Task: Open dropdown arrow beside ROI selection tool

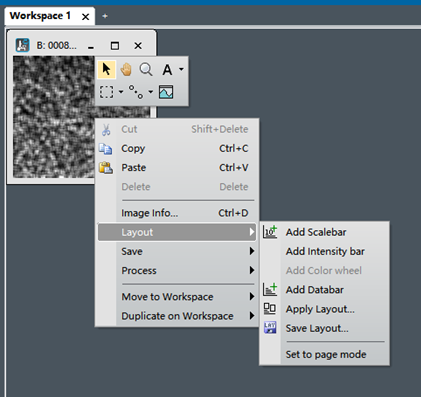Action: [x=121, y=92]
